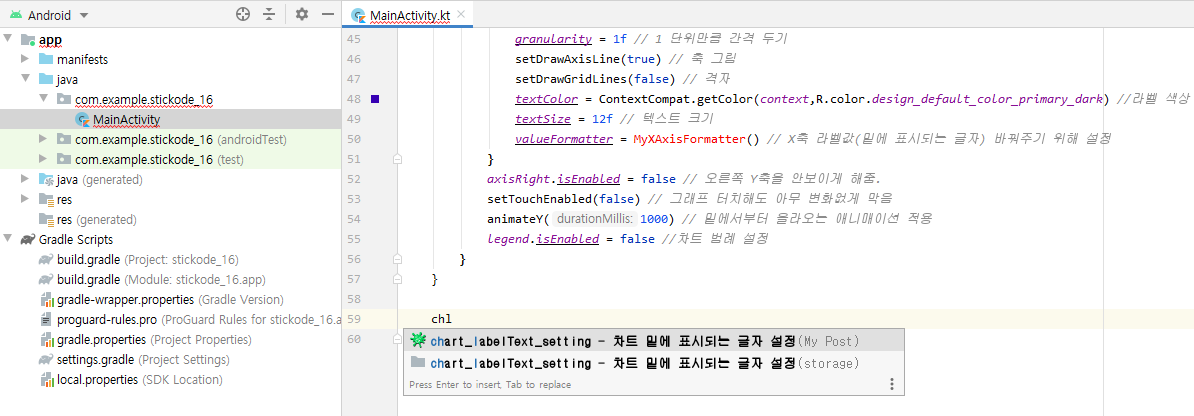Click the gradle-wrapper.properties file icon
Viewport: 1194px width, 416px height.
[46, 299]
